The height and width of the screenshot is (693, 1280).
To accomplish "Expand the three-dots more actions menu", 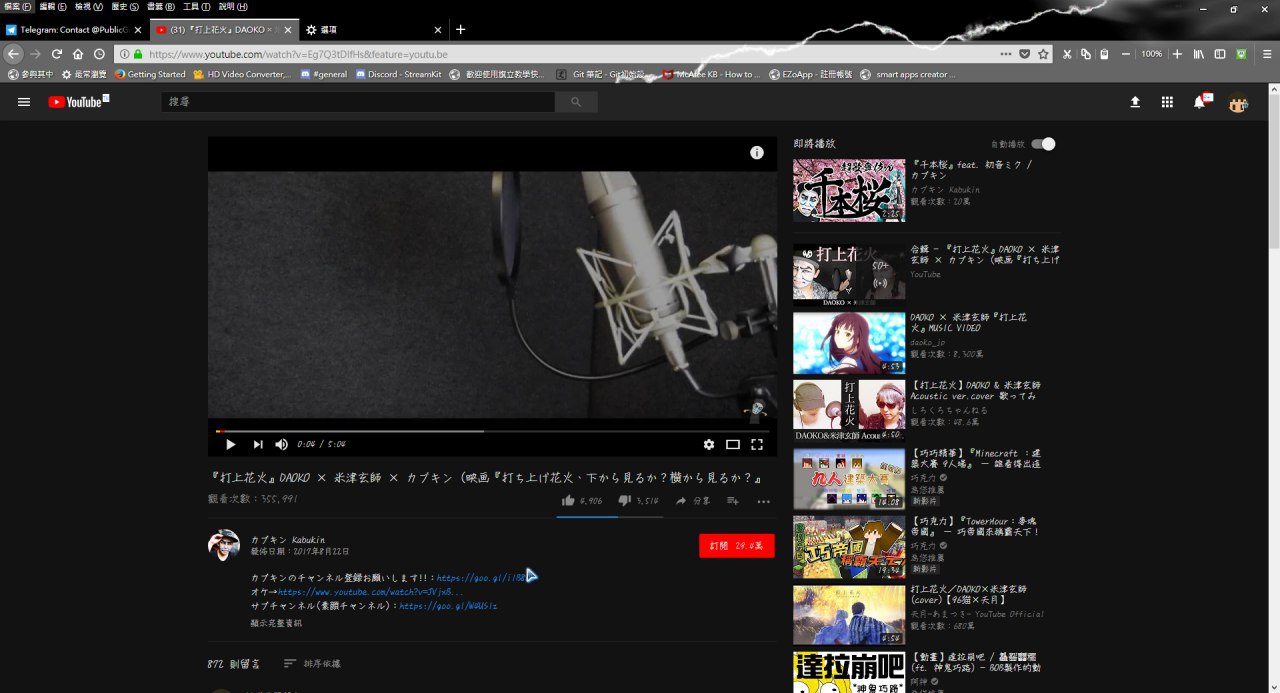I will tap(764, 501).
